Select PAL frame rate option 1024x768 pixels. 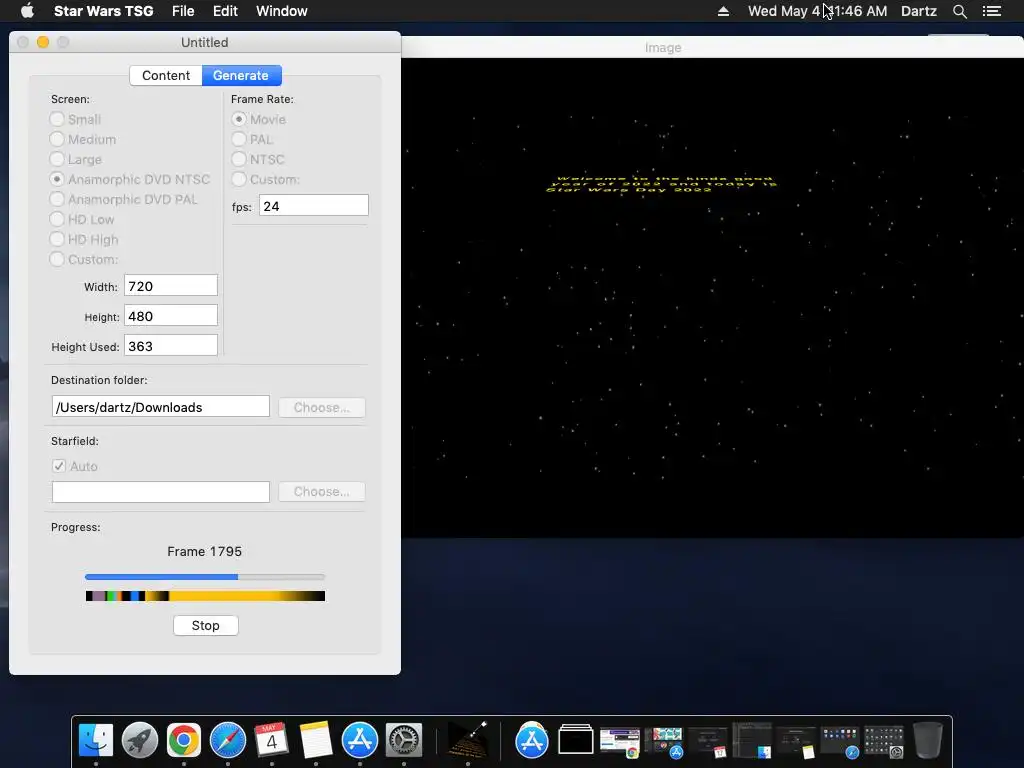coord(239,139)
